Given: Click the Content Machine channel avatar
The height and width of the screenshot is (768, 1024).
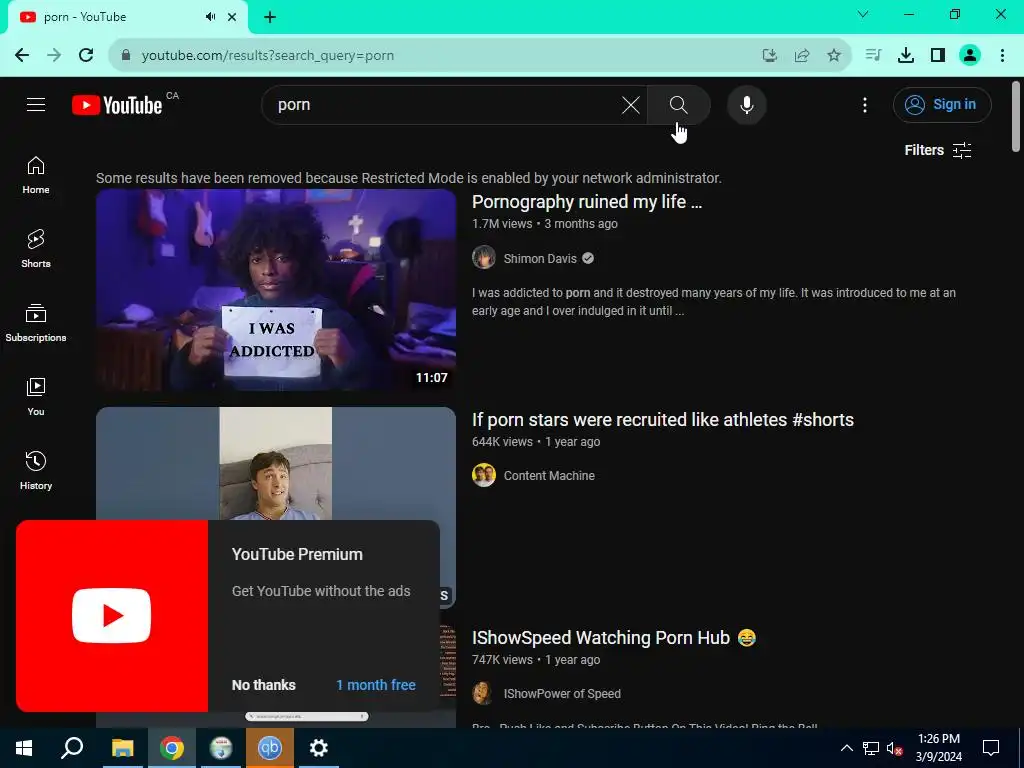Looking at the screenshot, I should 484,475.
